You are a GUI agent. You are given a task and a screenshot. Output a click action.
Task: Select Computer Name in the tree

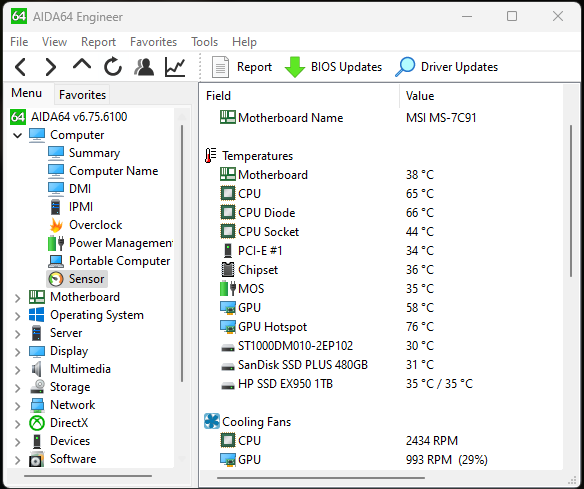[114, 171]
